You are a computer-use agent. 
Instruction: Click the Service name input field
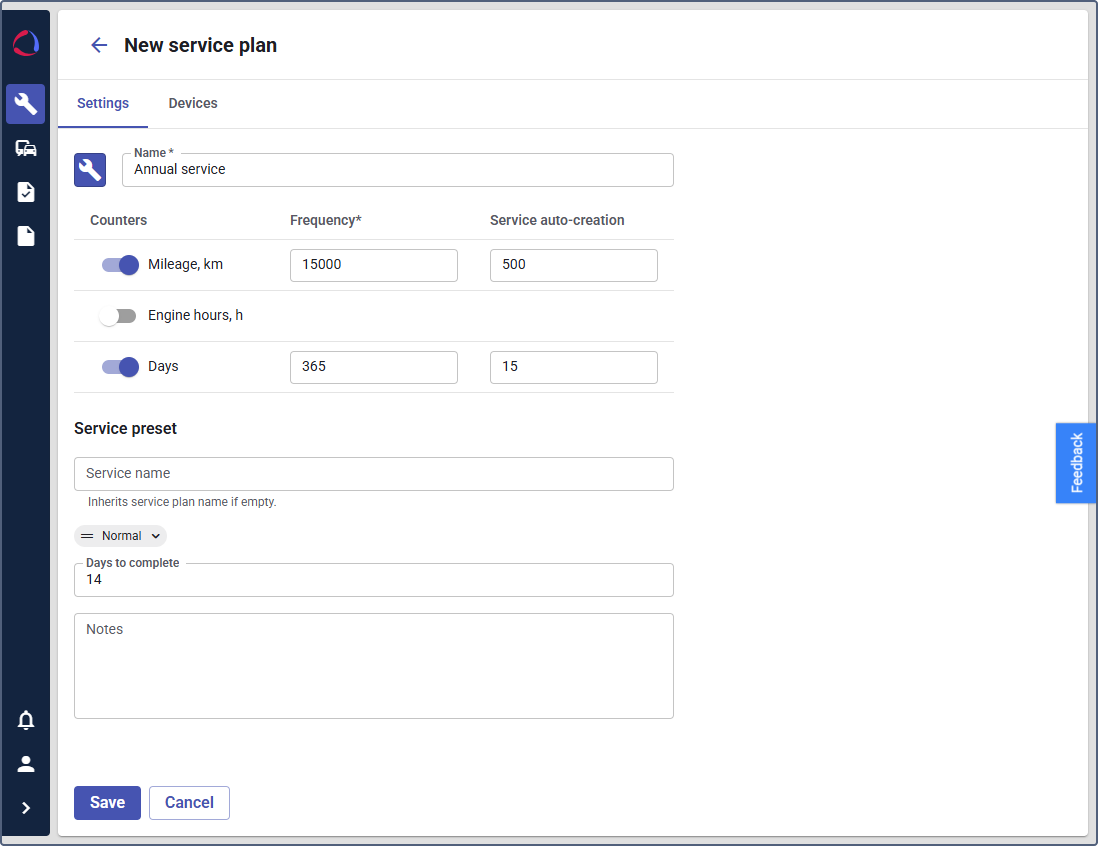pyautogui.click(x=374, y=474)
